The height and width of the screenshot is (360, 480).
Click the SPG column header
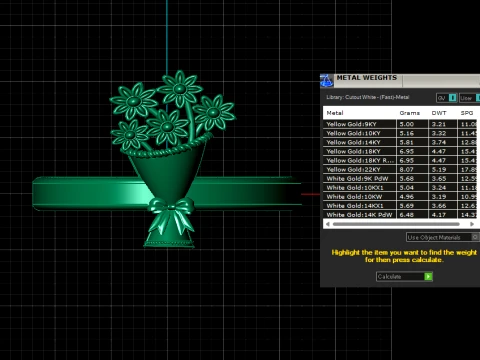click(467, 113)
